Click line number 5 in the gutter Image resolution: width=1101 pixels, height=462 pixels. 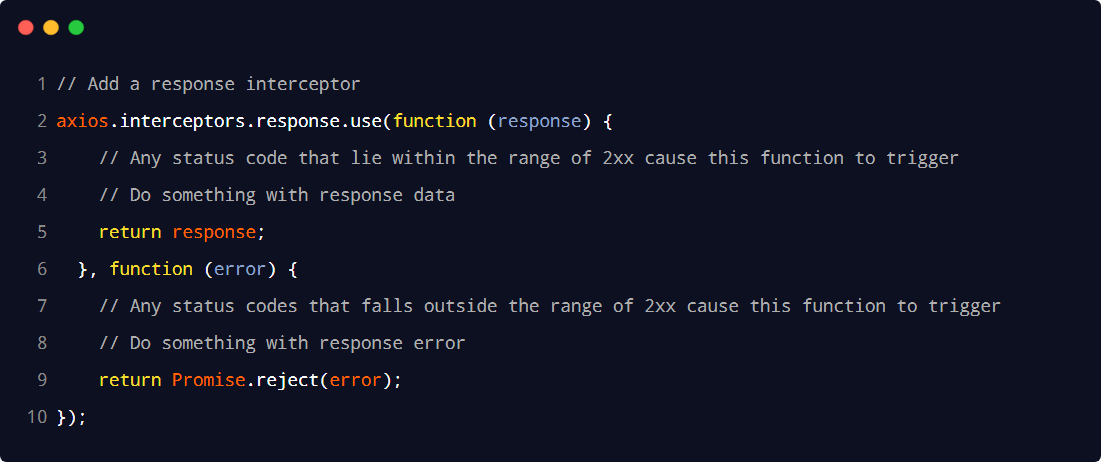(x=41, y=232)
